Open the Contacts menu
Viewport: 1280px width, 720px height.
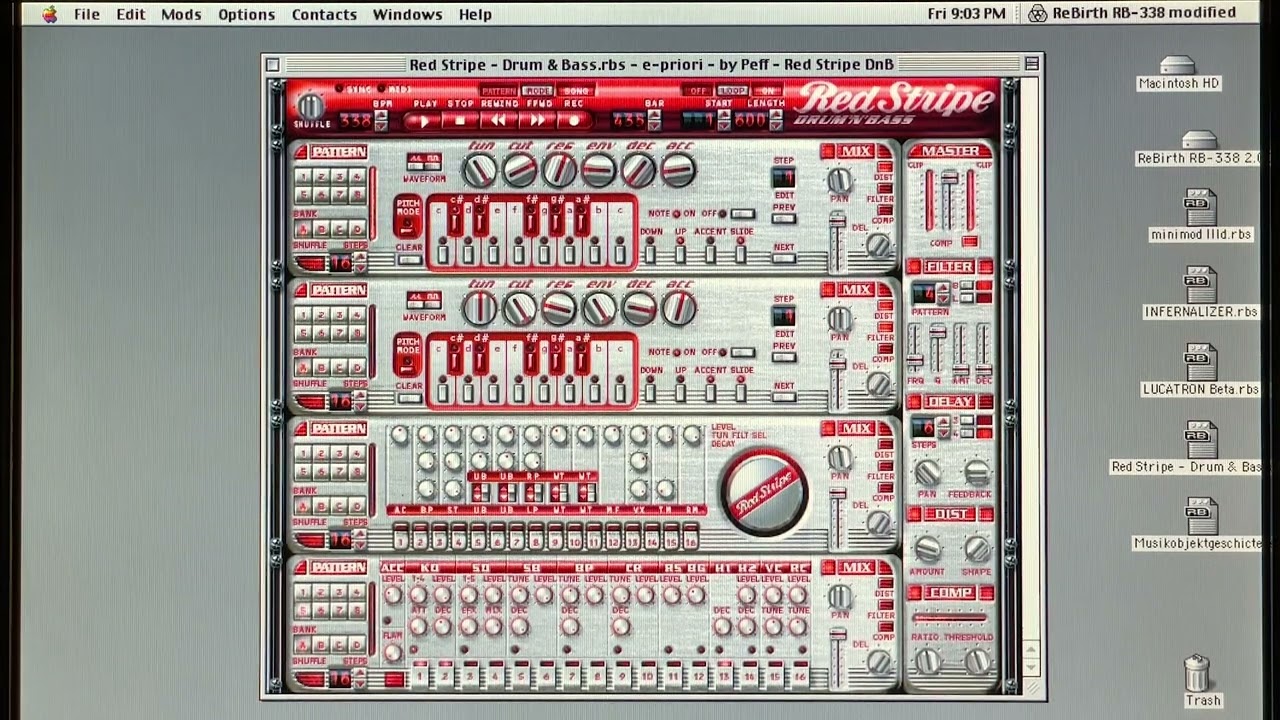pyautogui.click(x=324, y=14)
